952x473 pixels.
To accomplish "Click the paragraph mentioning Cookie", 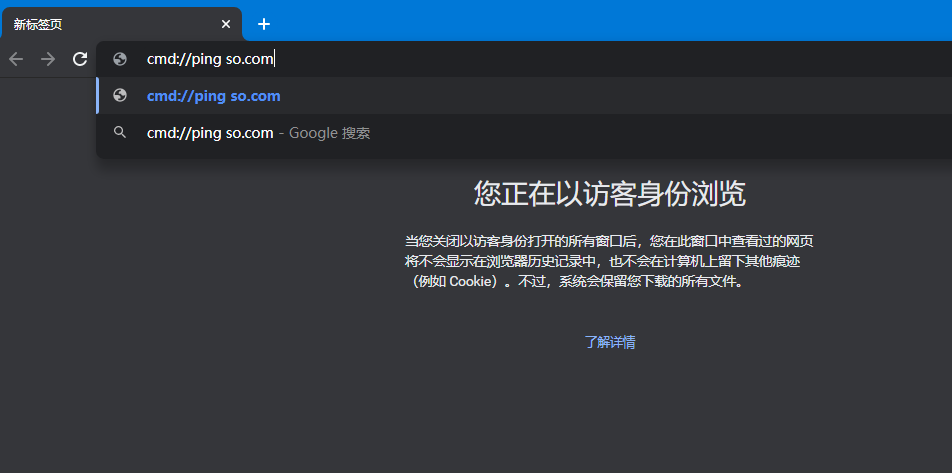I will pos(610,262).
